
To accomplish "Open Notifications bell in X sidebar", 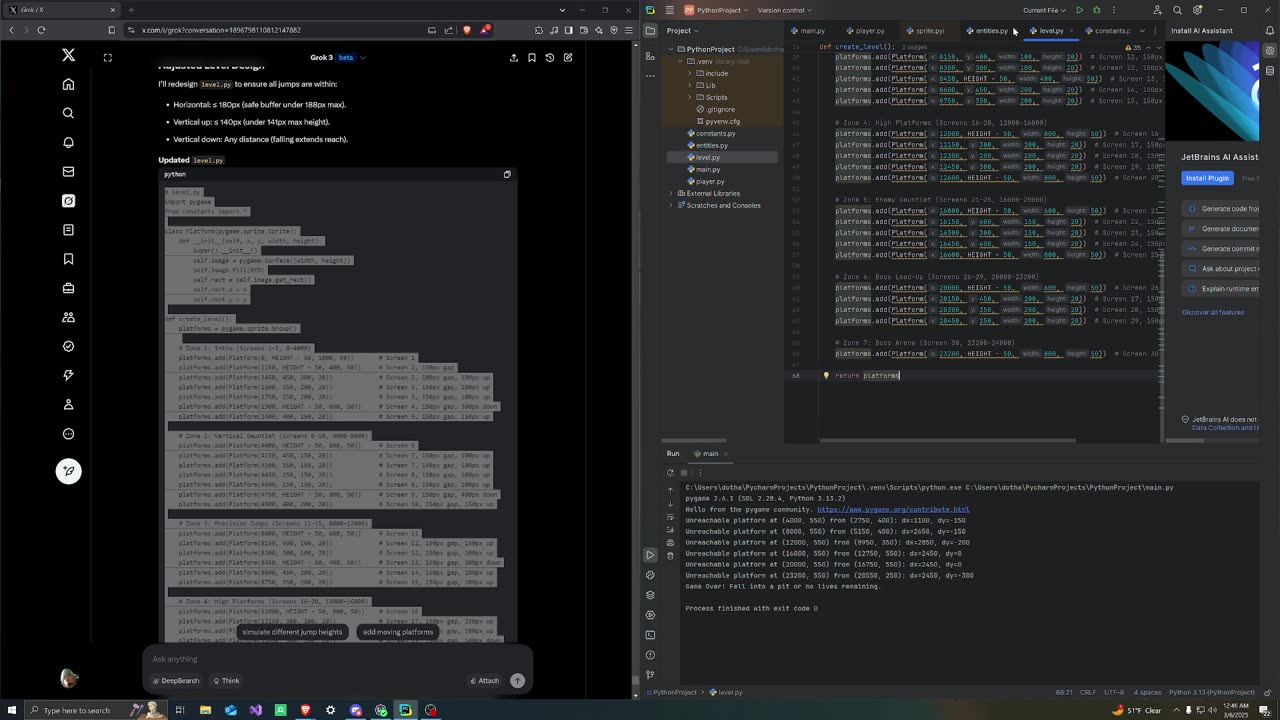I will point(68,142).
